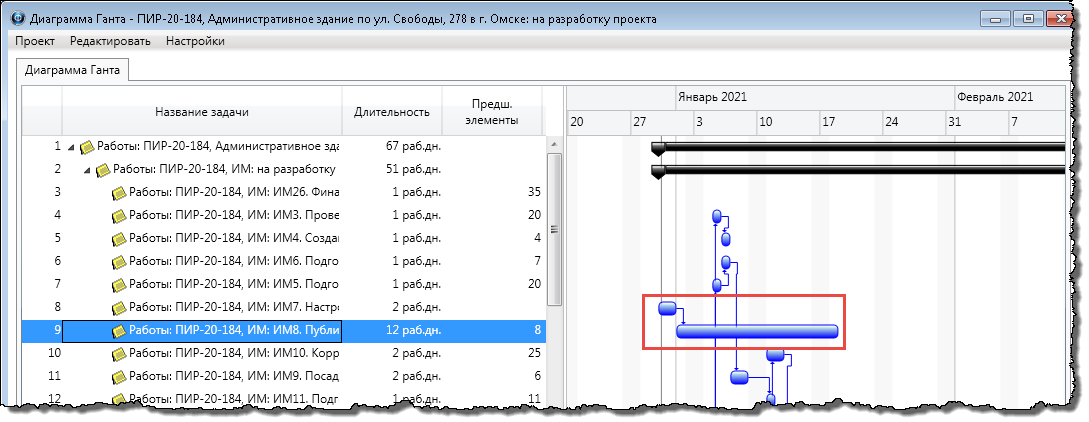Screen dimensions: 1089x422
Task: Click the folder icon of task row 5
Action: click(x=119, y=239)
